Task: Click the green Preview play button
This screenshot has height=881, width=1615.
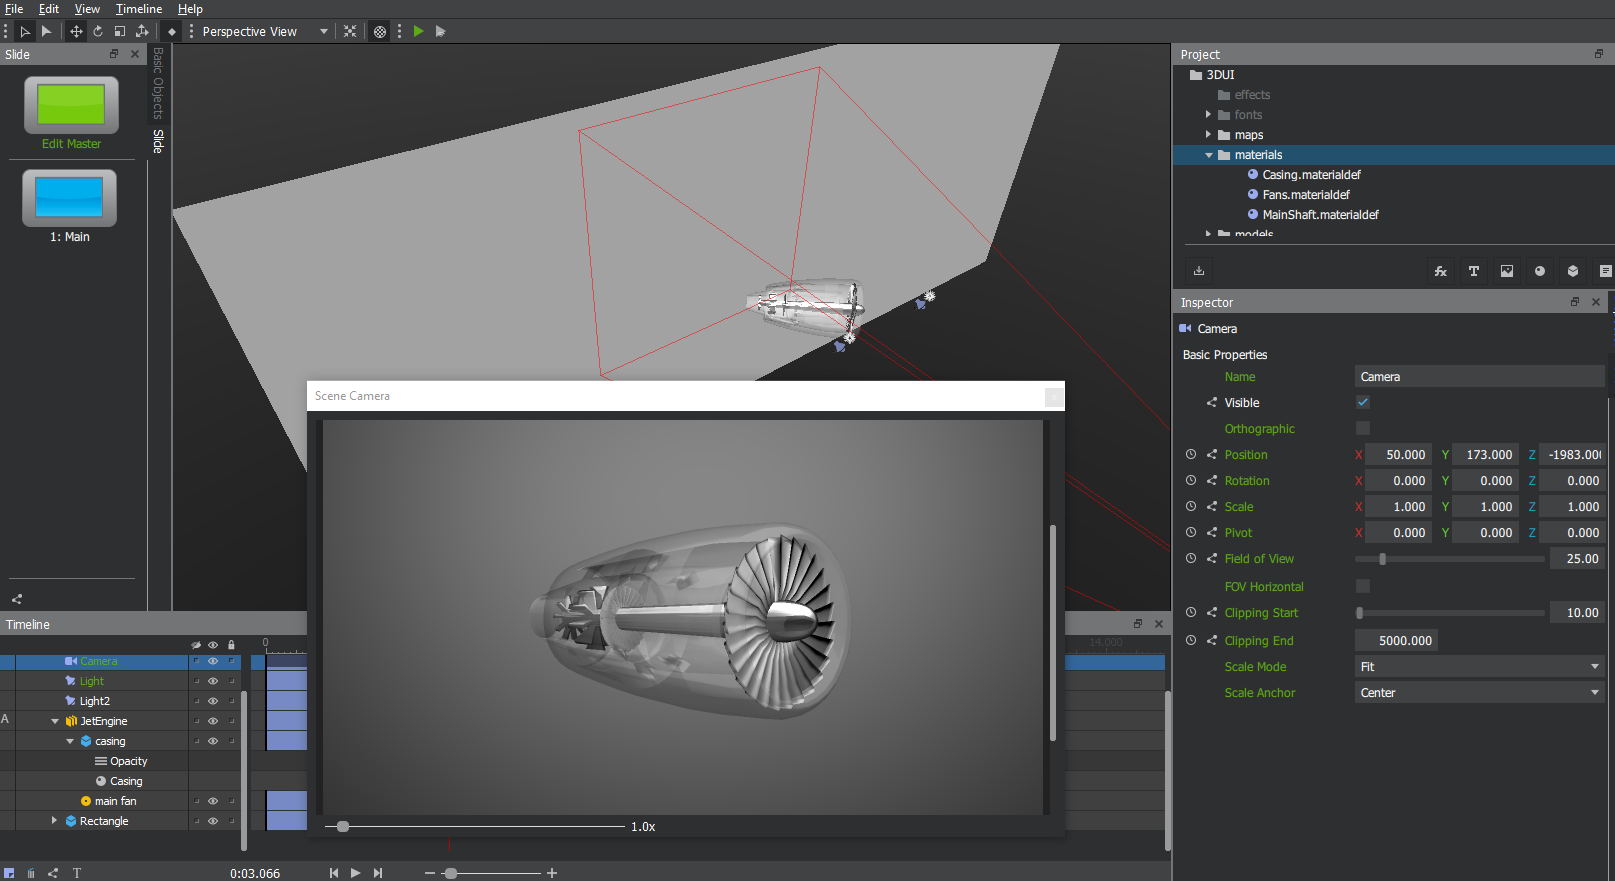Action: 418,31
